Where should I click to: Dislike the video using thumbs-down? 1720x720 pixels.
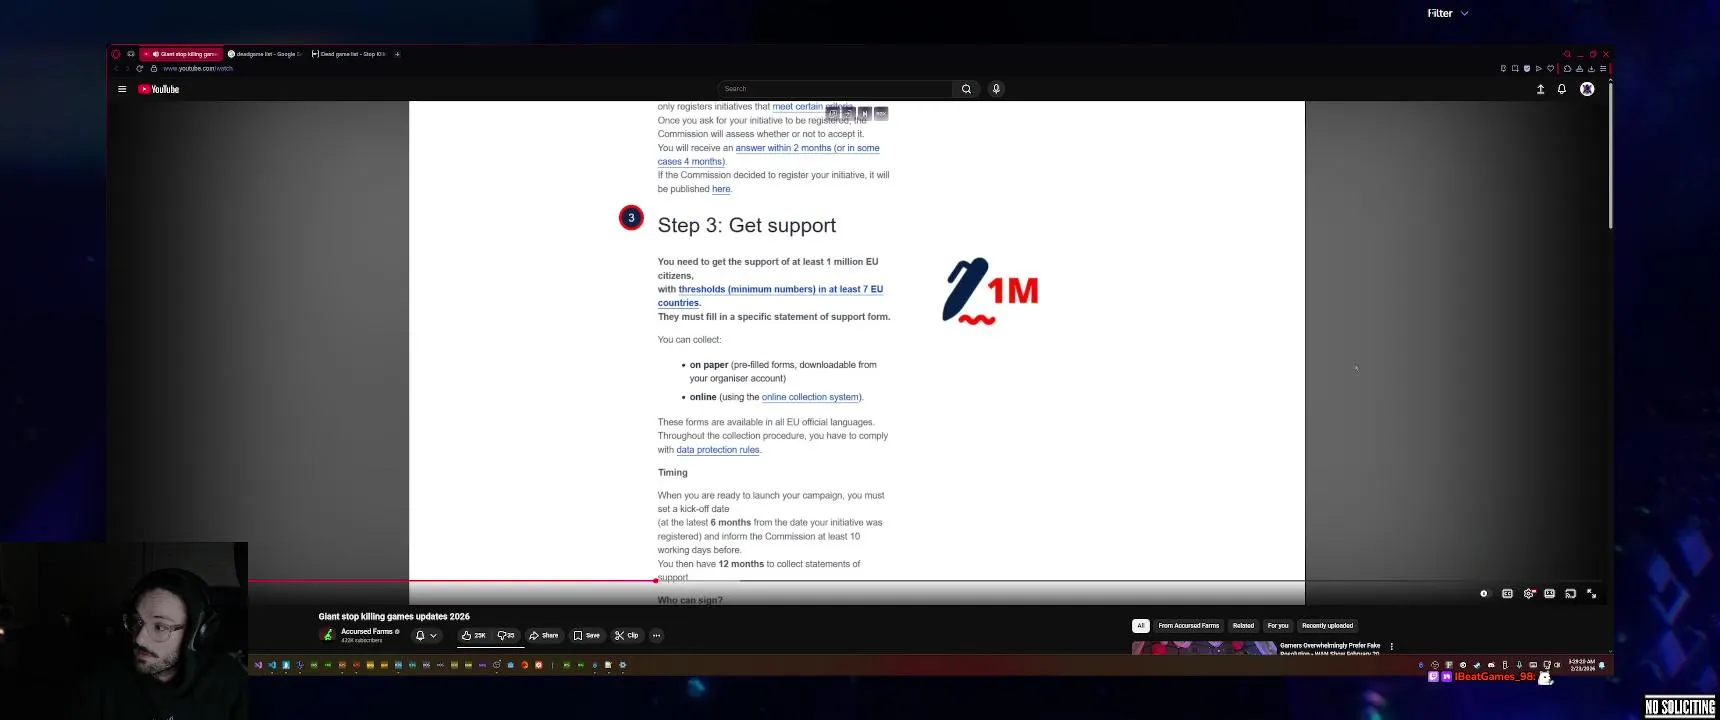[506, 635]
